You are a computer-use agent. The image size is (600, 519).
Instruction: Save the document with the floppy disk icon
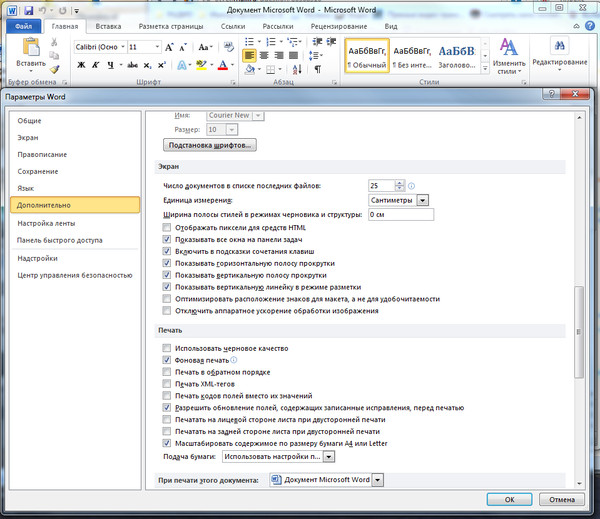coord(29,11)
